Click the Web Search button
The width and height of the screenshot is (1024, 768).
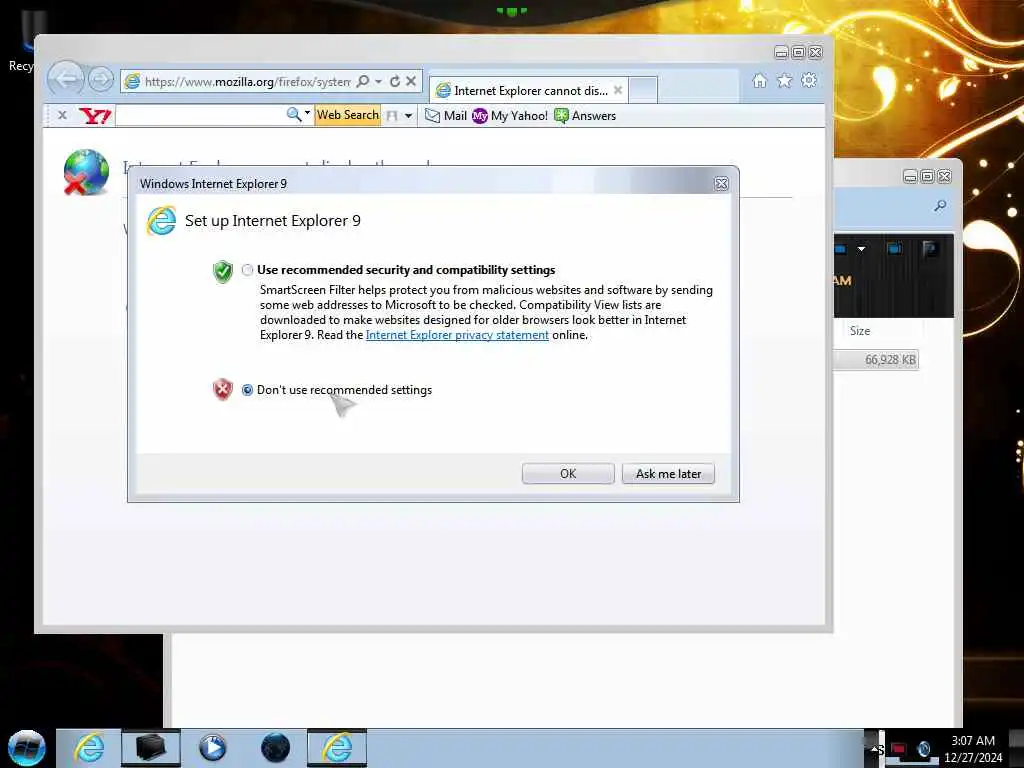coord(347,115)
